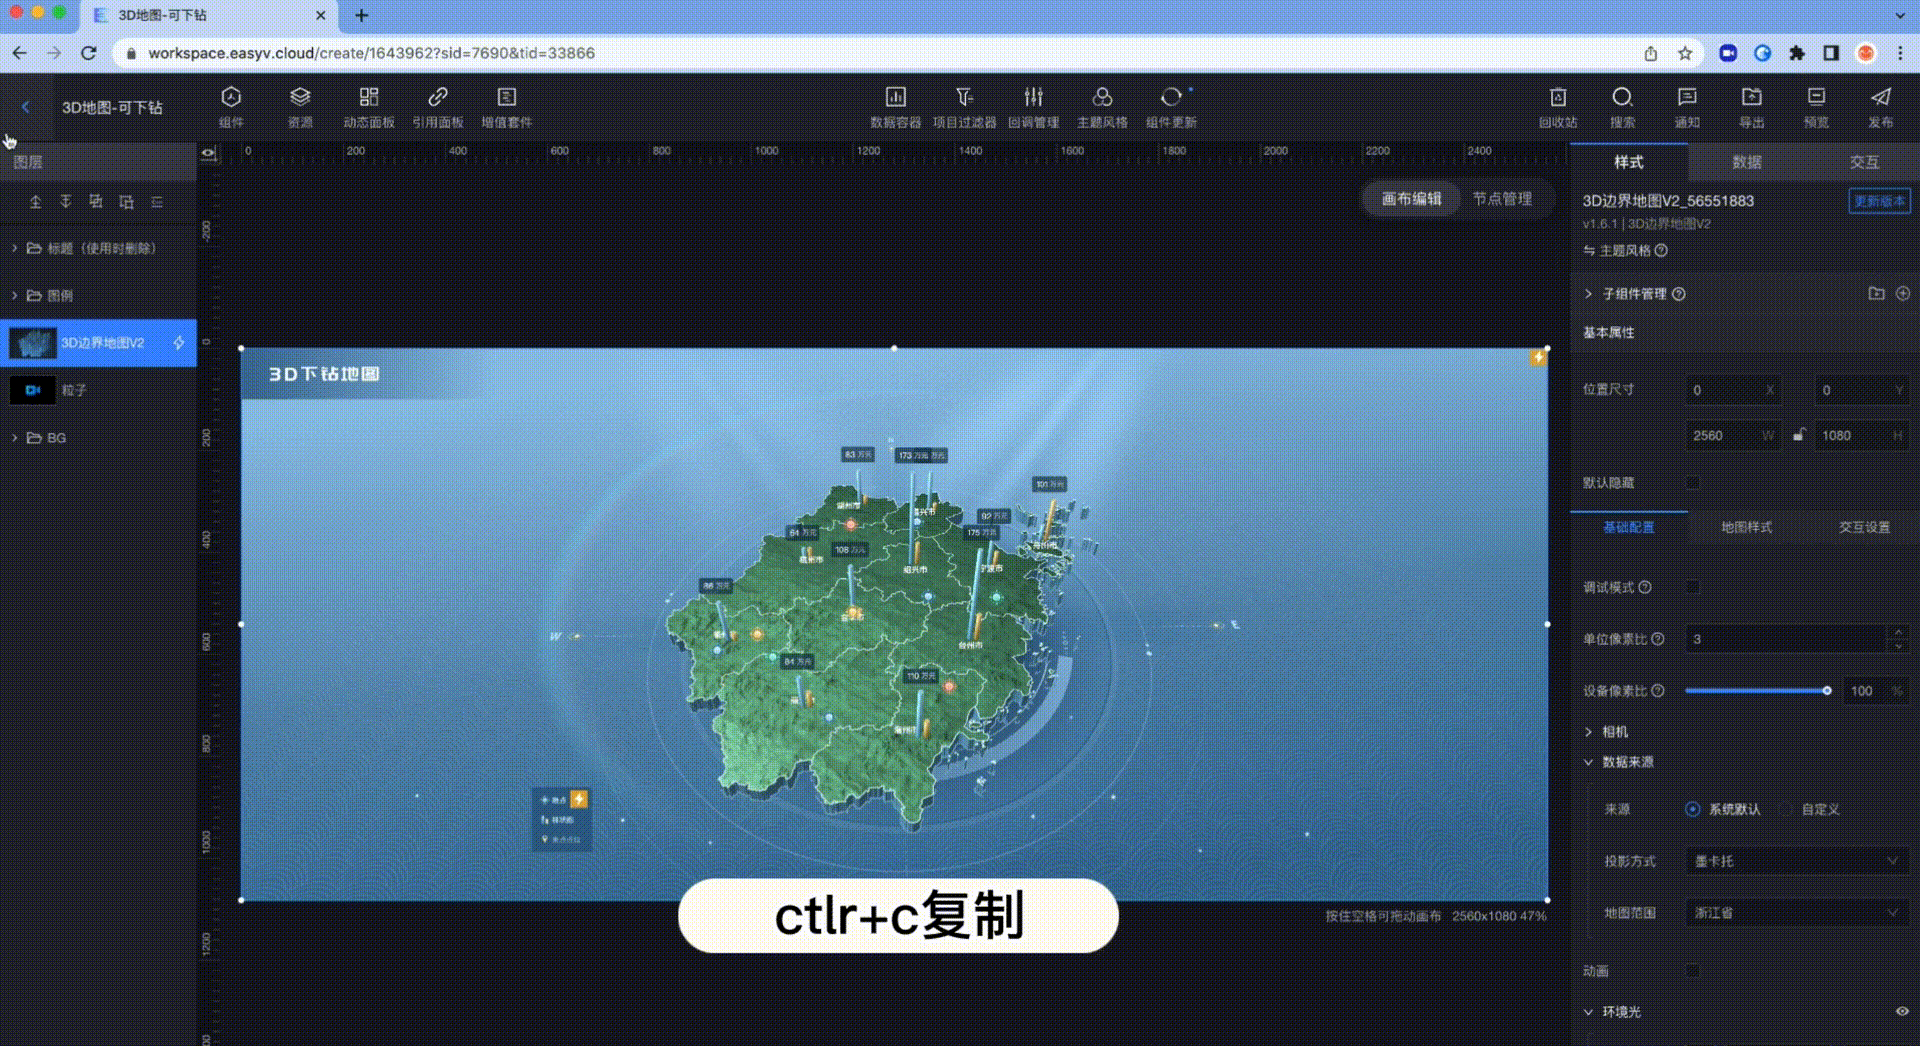Screen dimensions: 1920x1046
Task: Open the 数据容器 data container tool
Action: coord(896,106)
